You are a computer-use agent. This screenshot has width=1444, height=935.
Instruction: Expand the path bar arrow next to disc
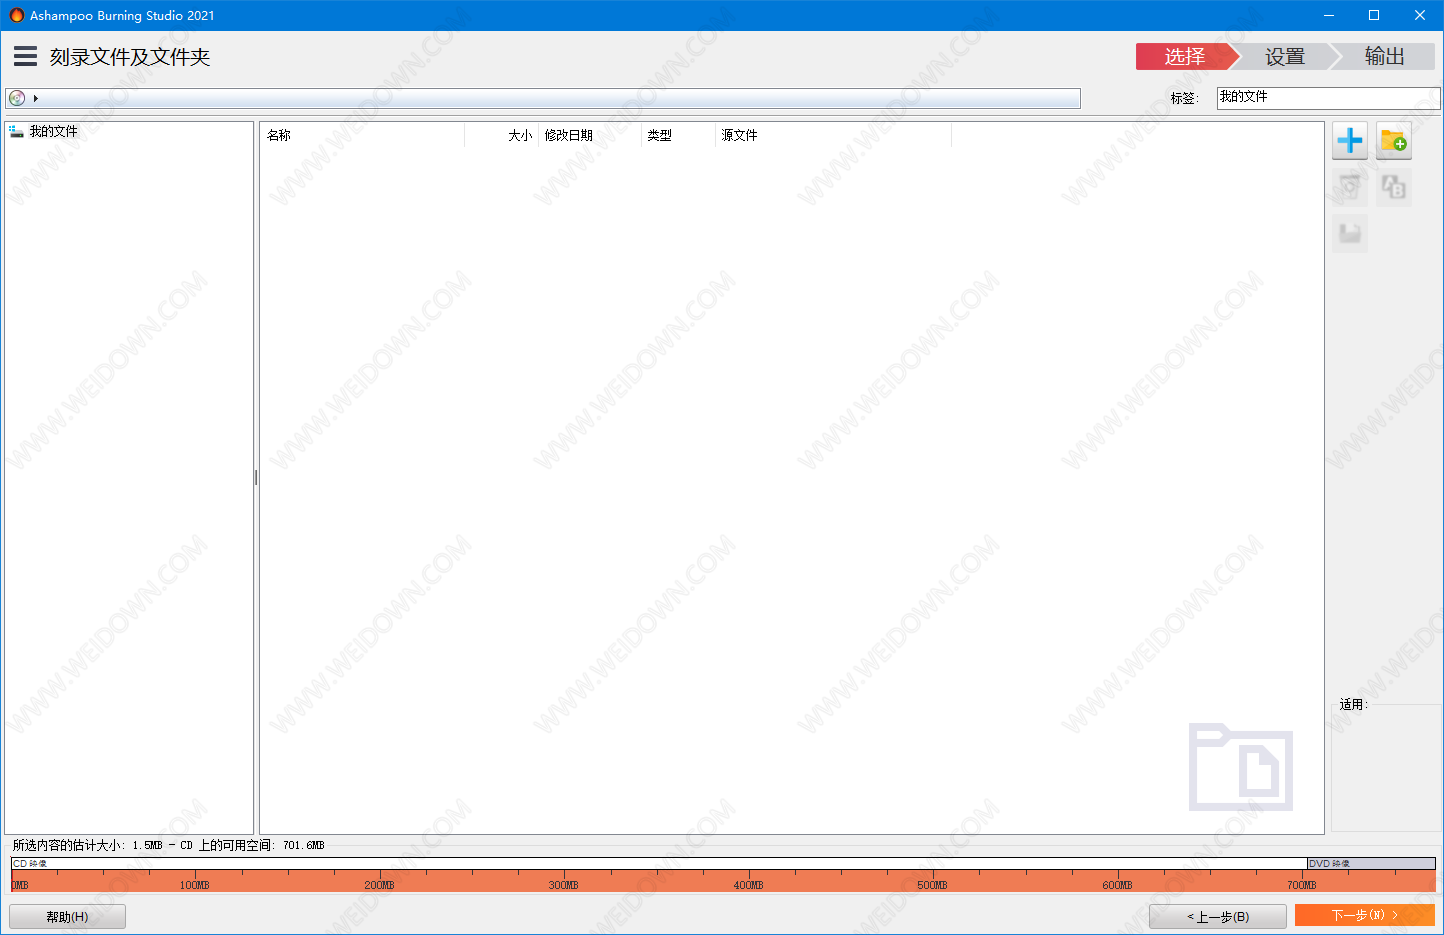click(36, 98)
